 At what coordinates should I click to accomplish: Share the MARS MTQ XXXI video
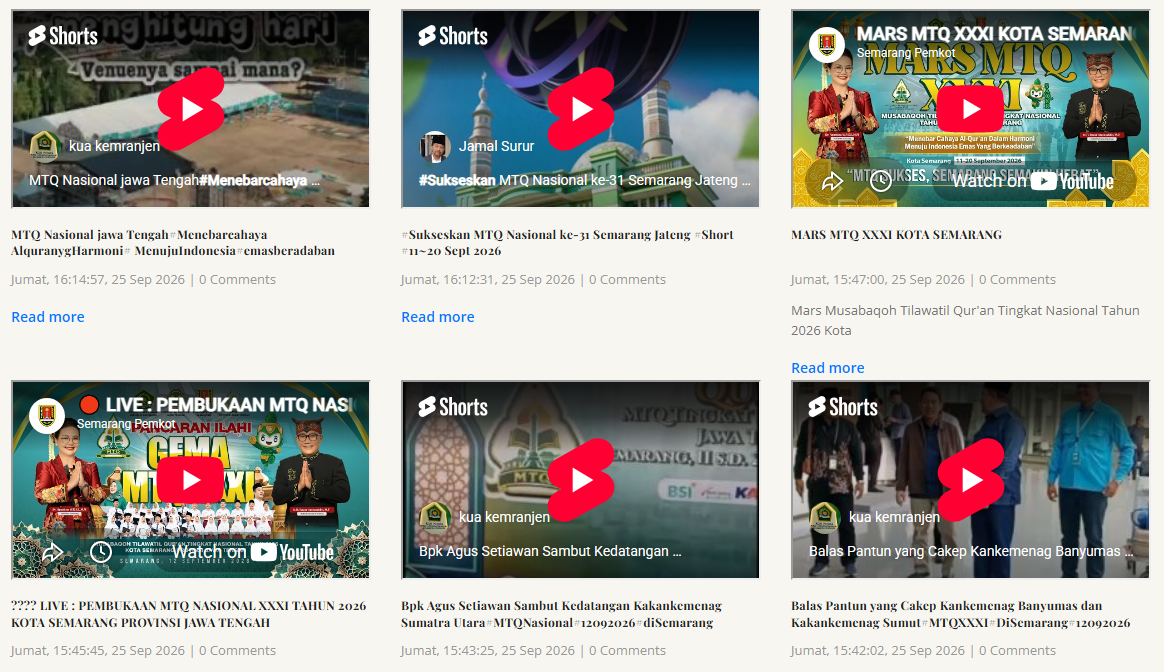(831, 181)
